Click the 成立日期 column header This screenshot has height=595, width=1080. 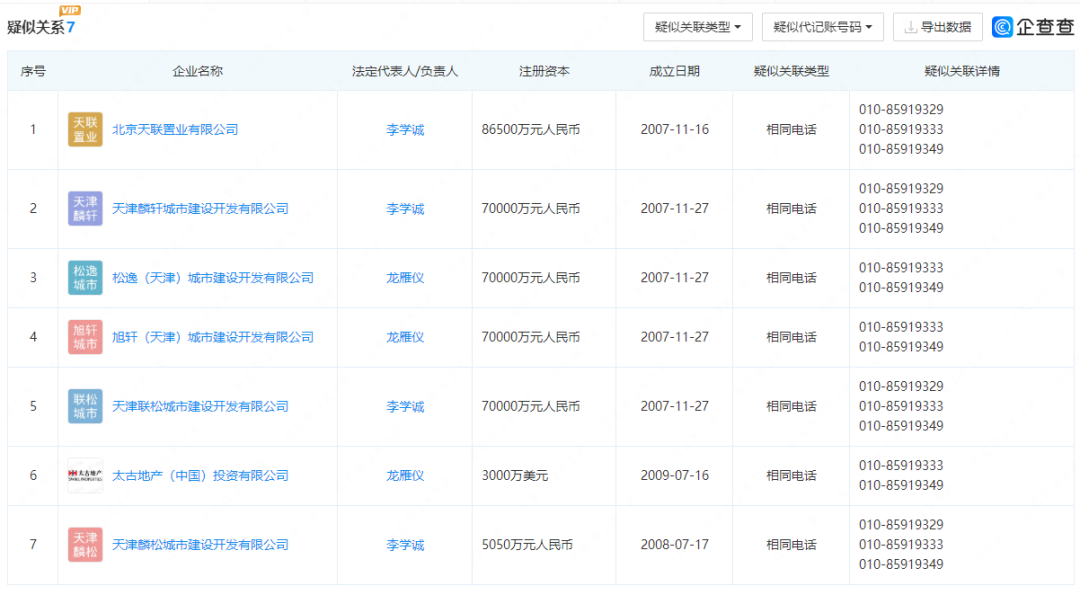[x=674, y=72]
